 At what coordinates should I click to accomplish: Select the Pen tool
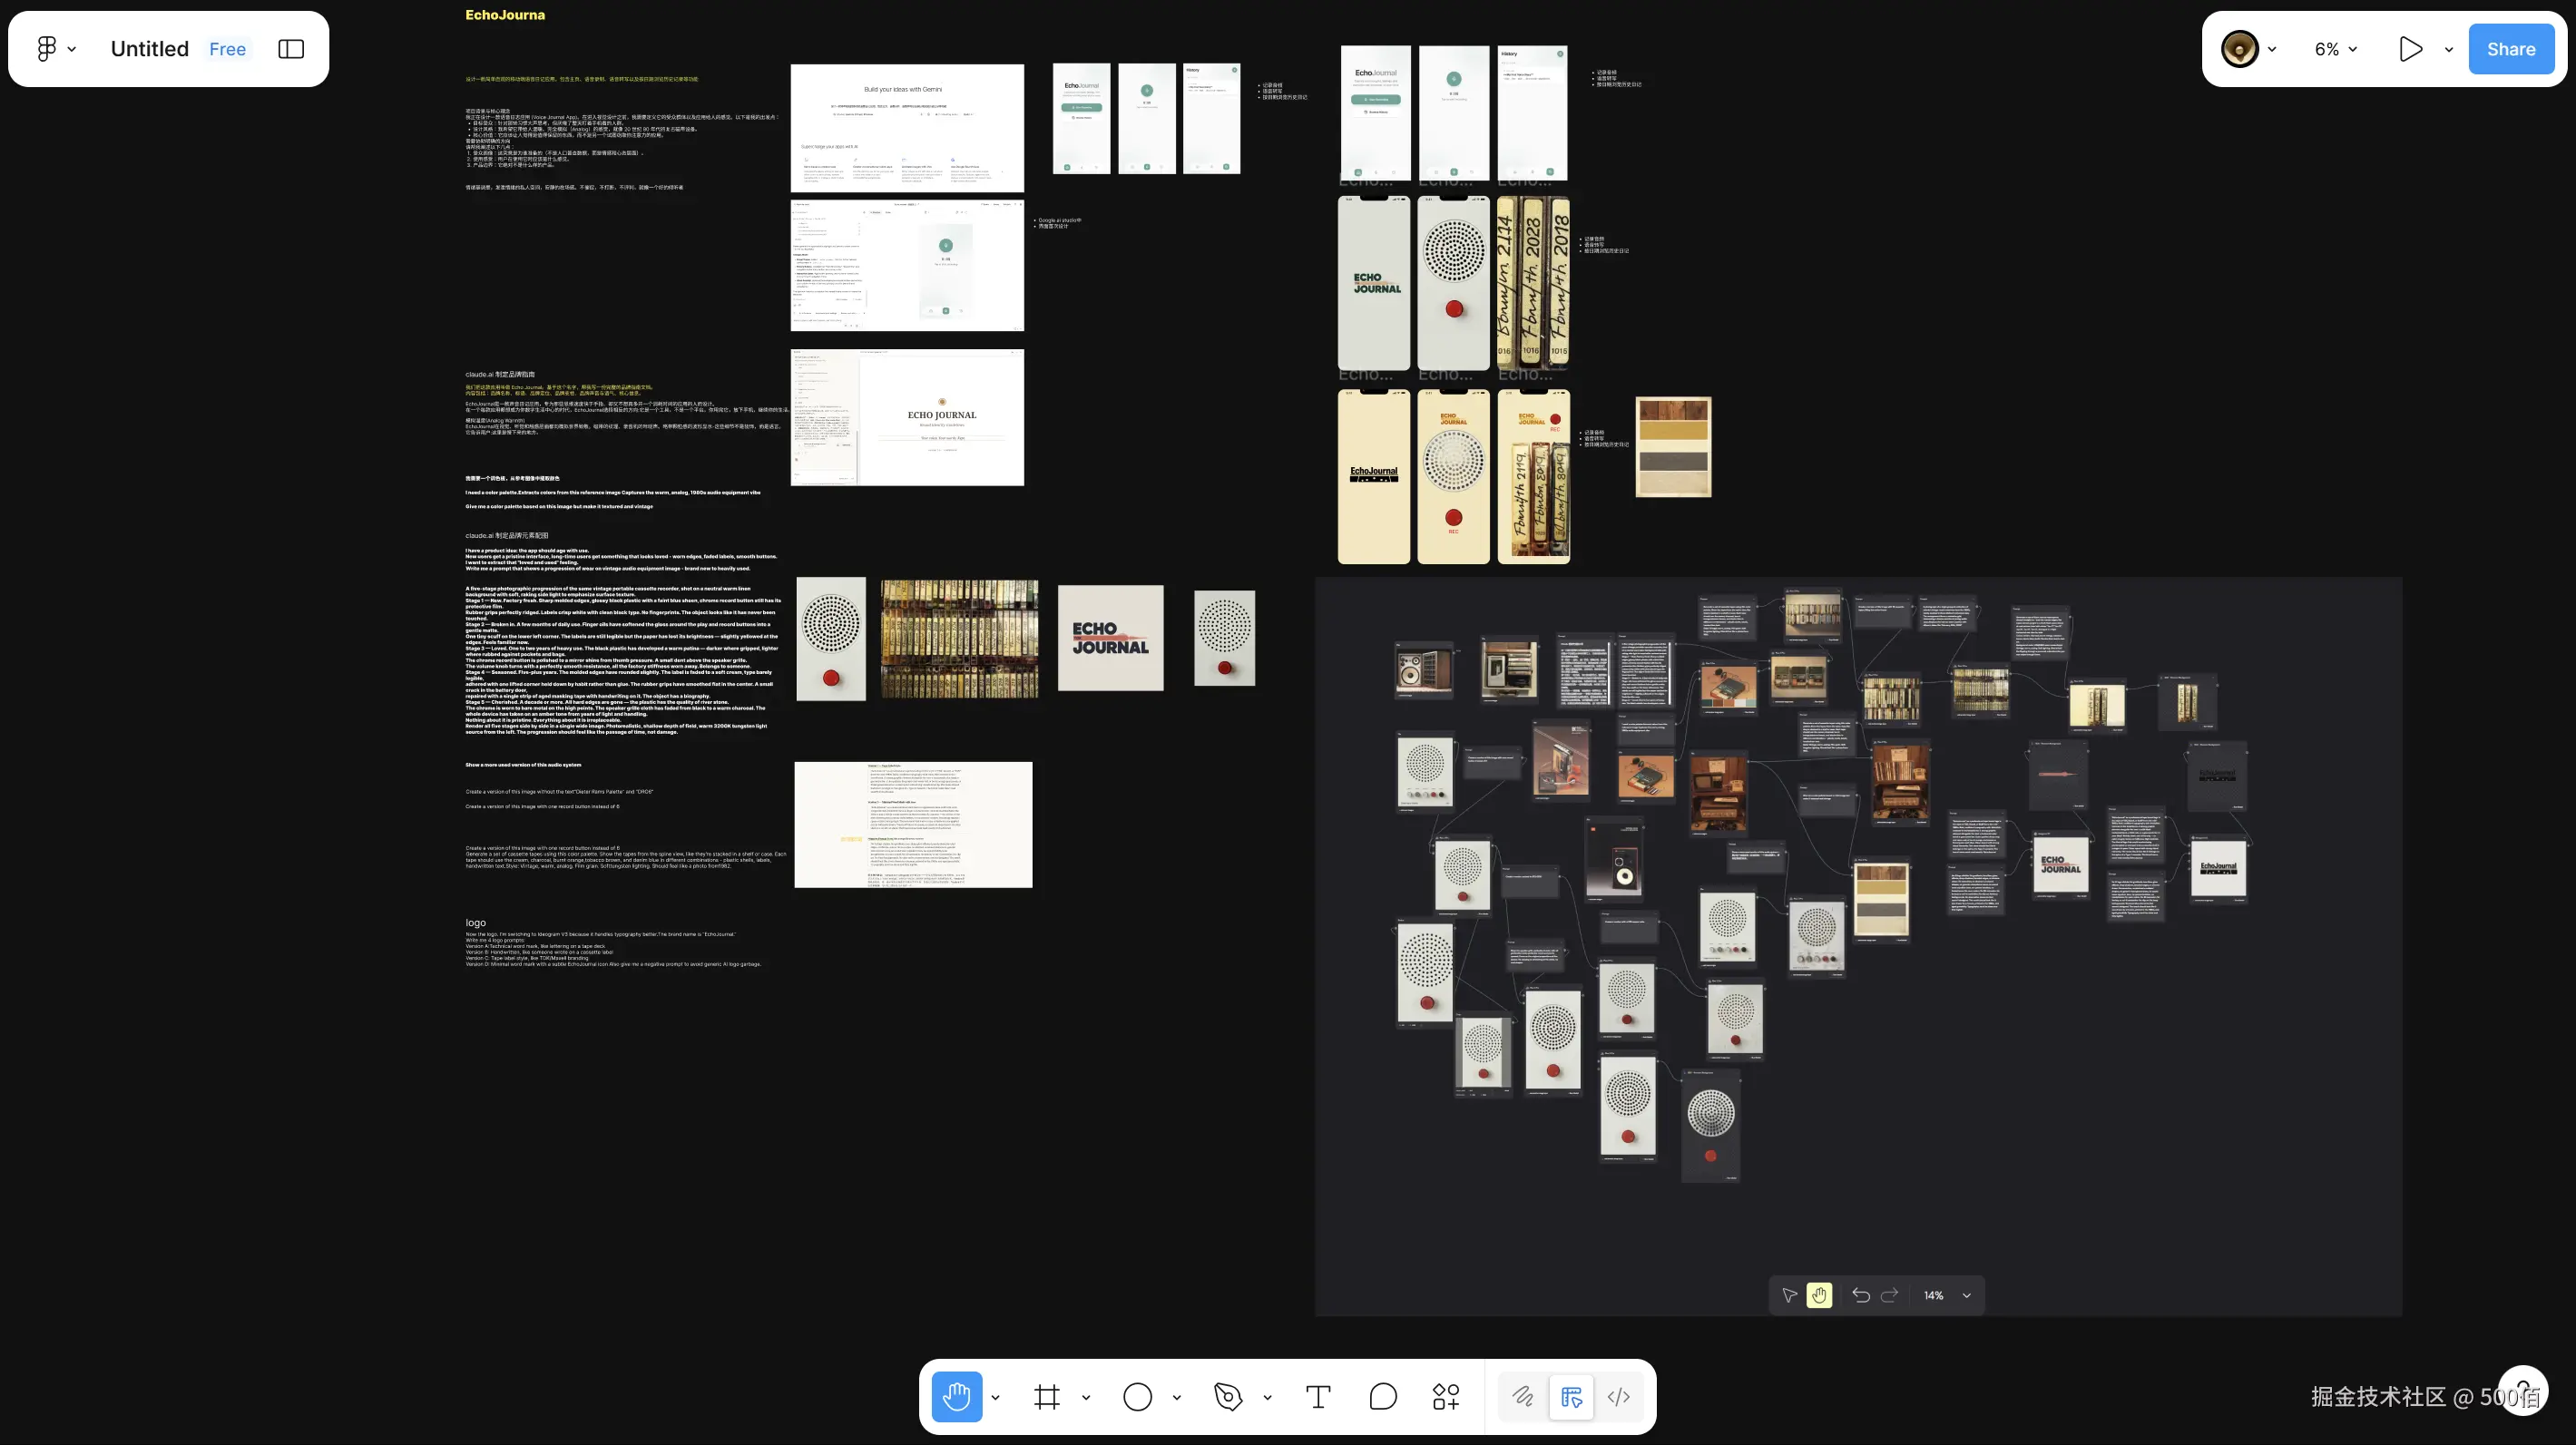[x=1227, y=1396]
